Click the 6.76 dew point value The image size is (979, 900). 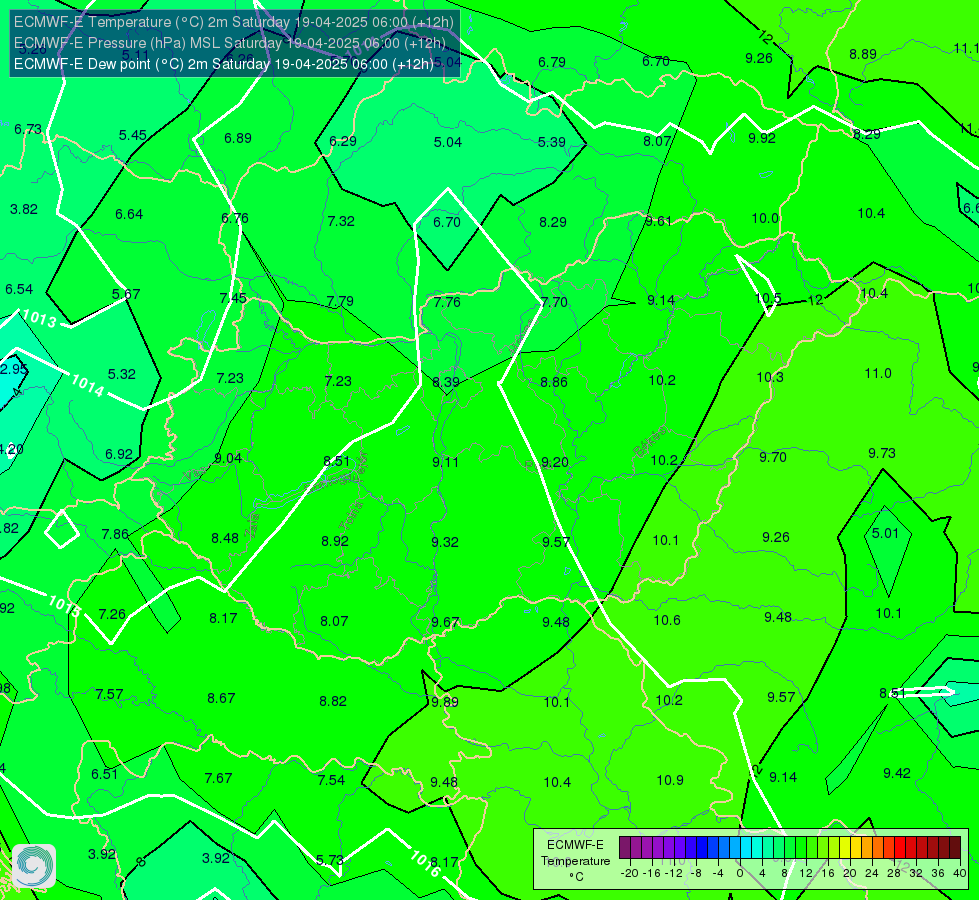[235, 218]
